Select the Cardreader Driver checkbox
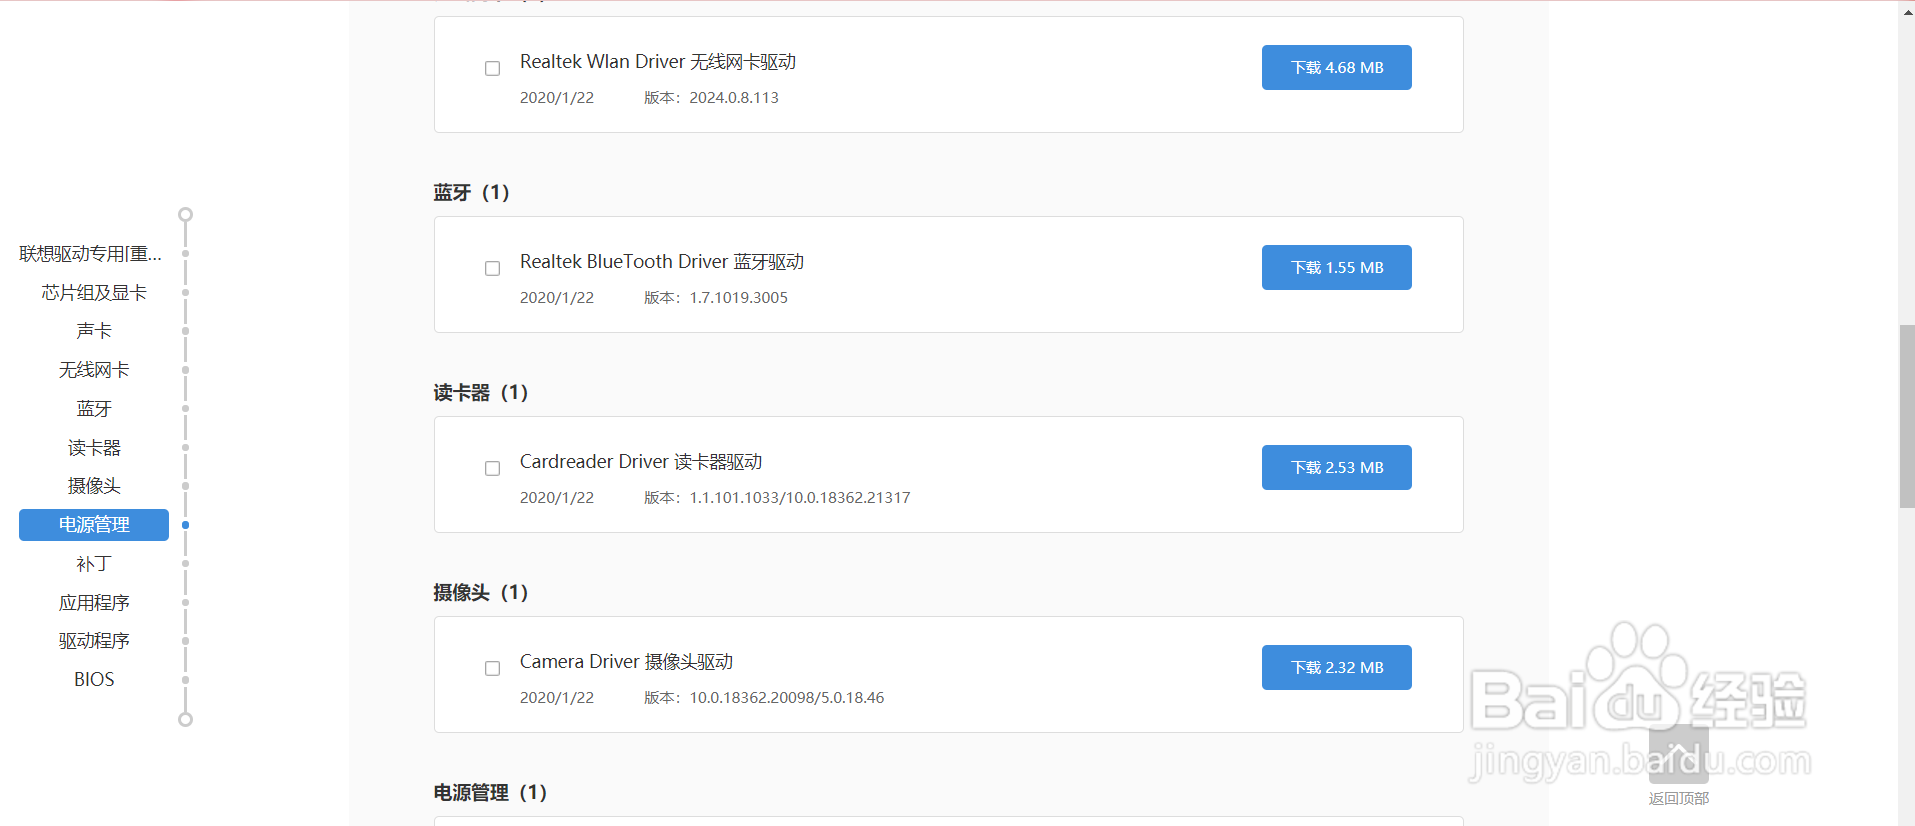This screenshot has width=1915, height=826. coord(492,469)
